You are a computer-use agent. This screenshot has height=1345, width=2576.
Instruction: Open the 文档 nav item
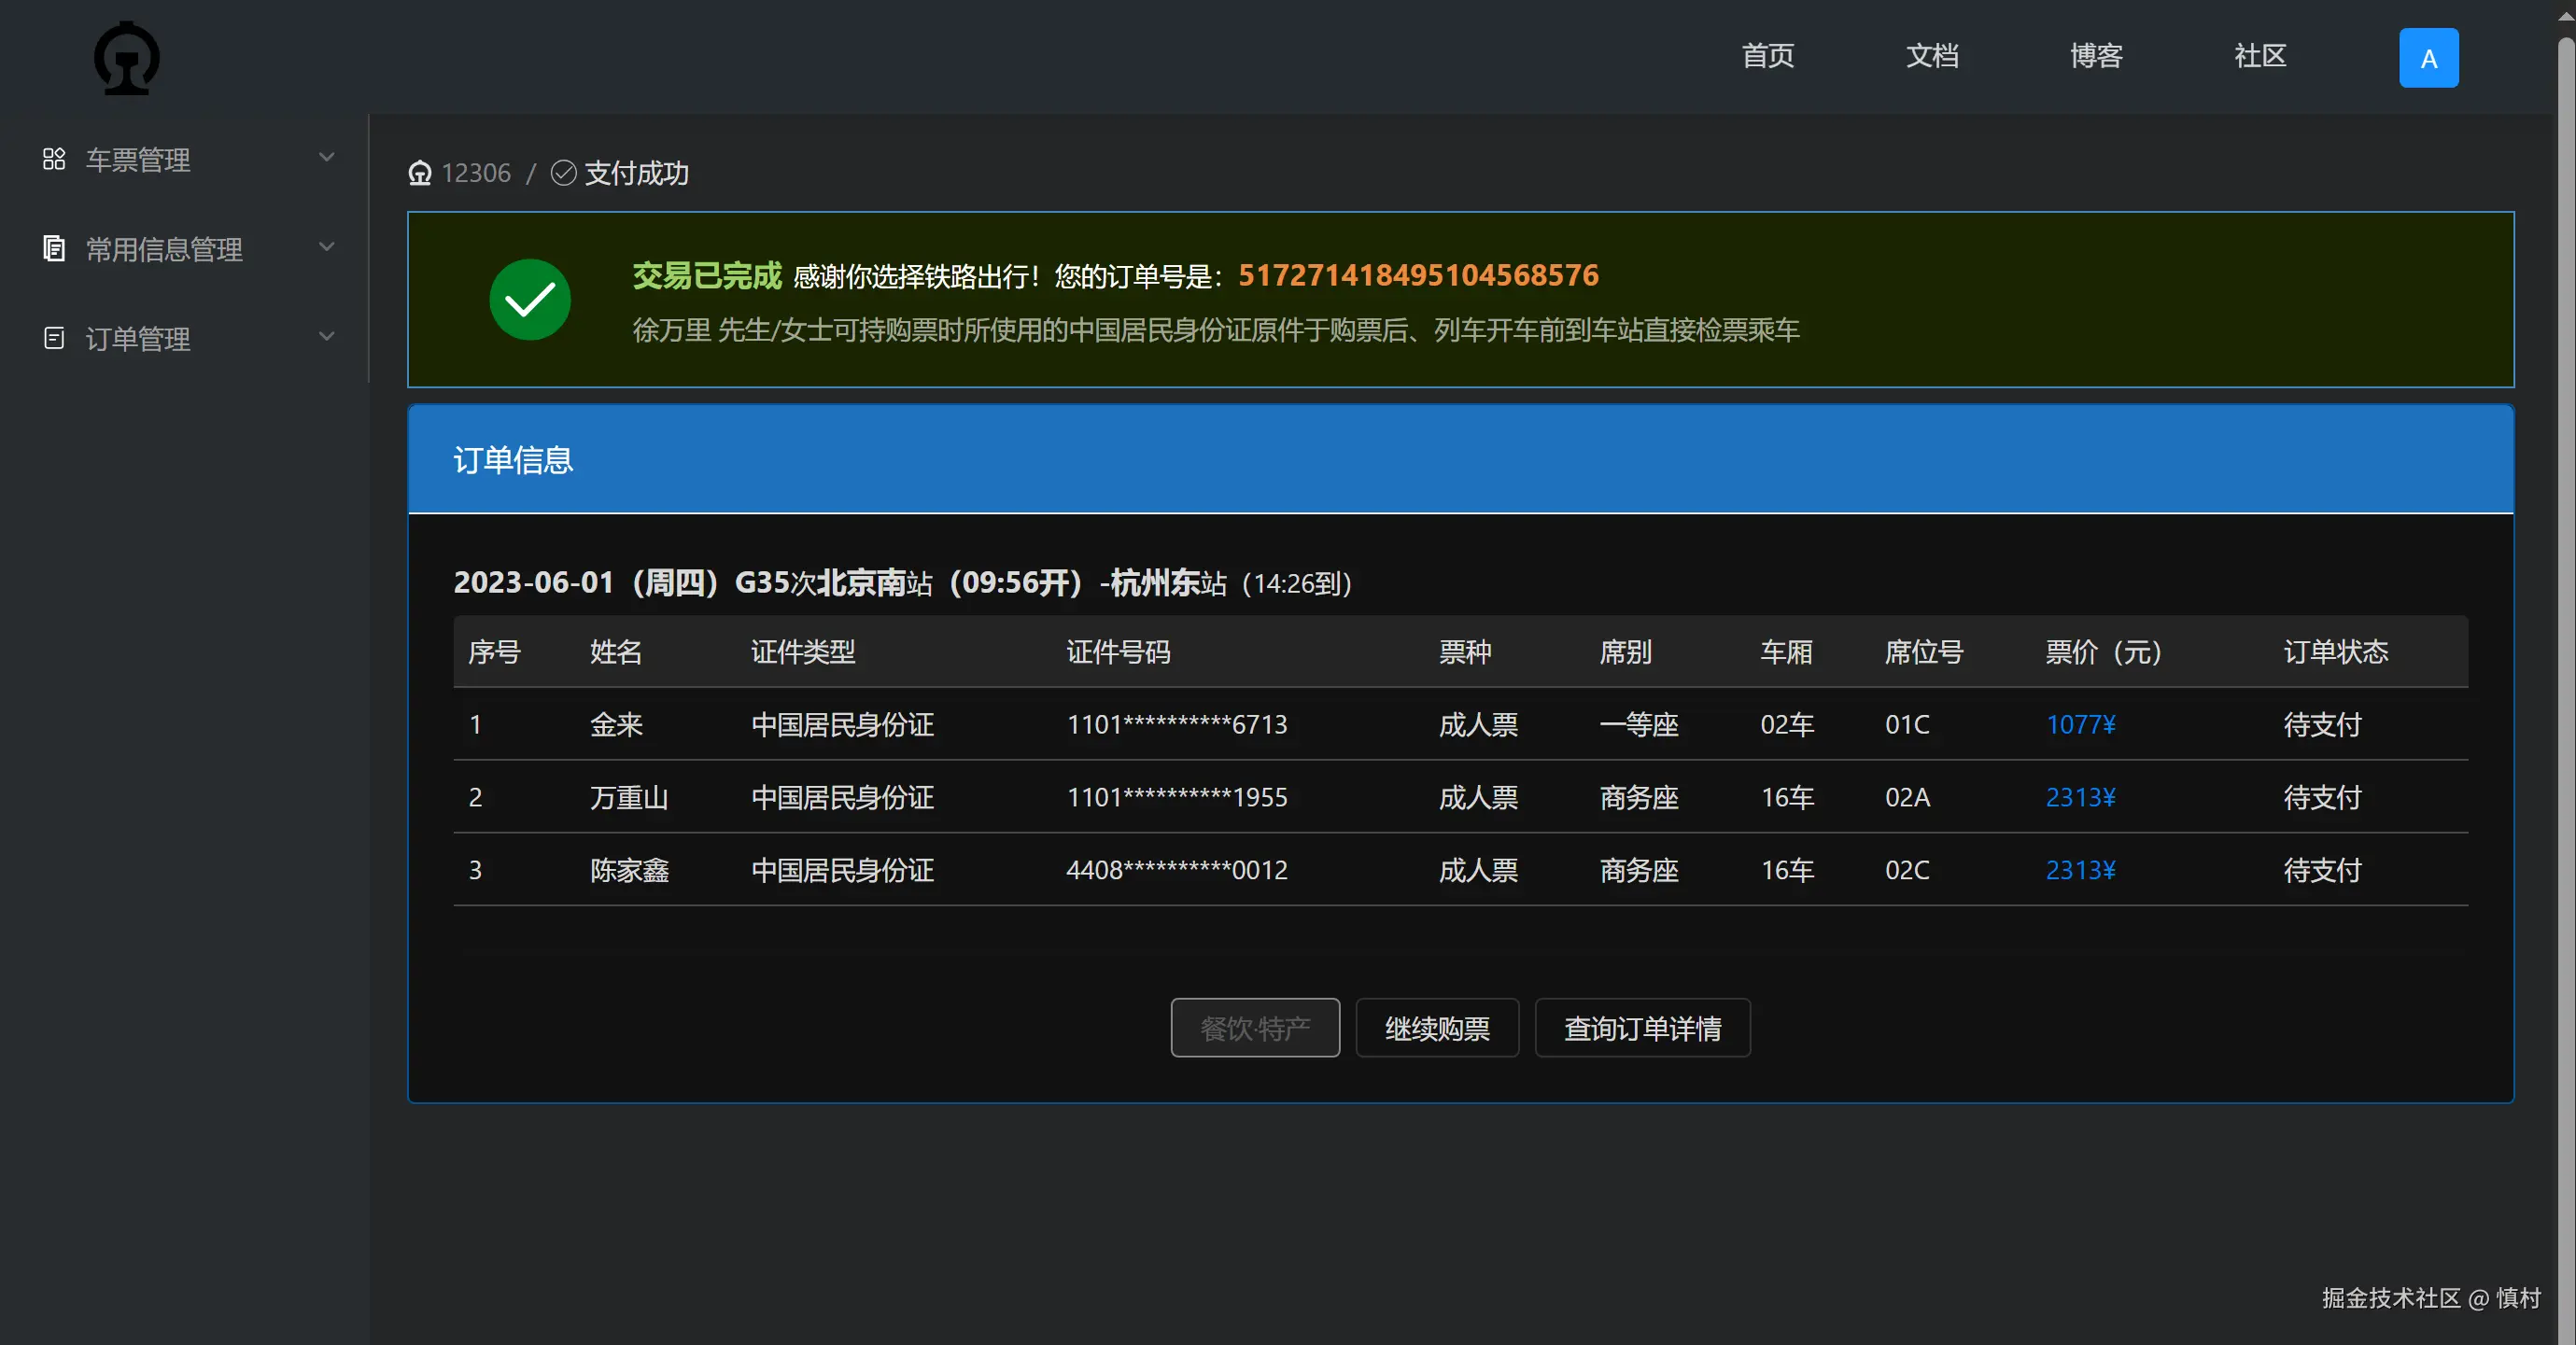click(x=1931, y=56)
